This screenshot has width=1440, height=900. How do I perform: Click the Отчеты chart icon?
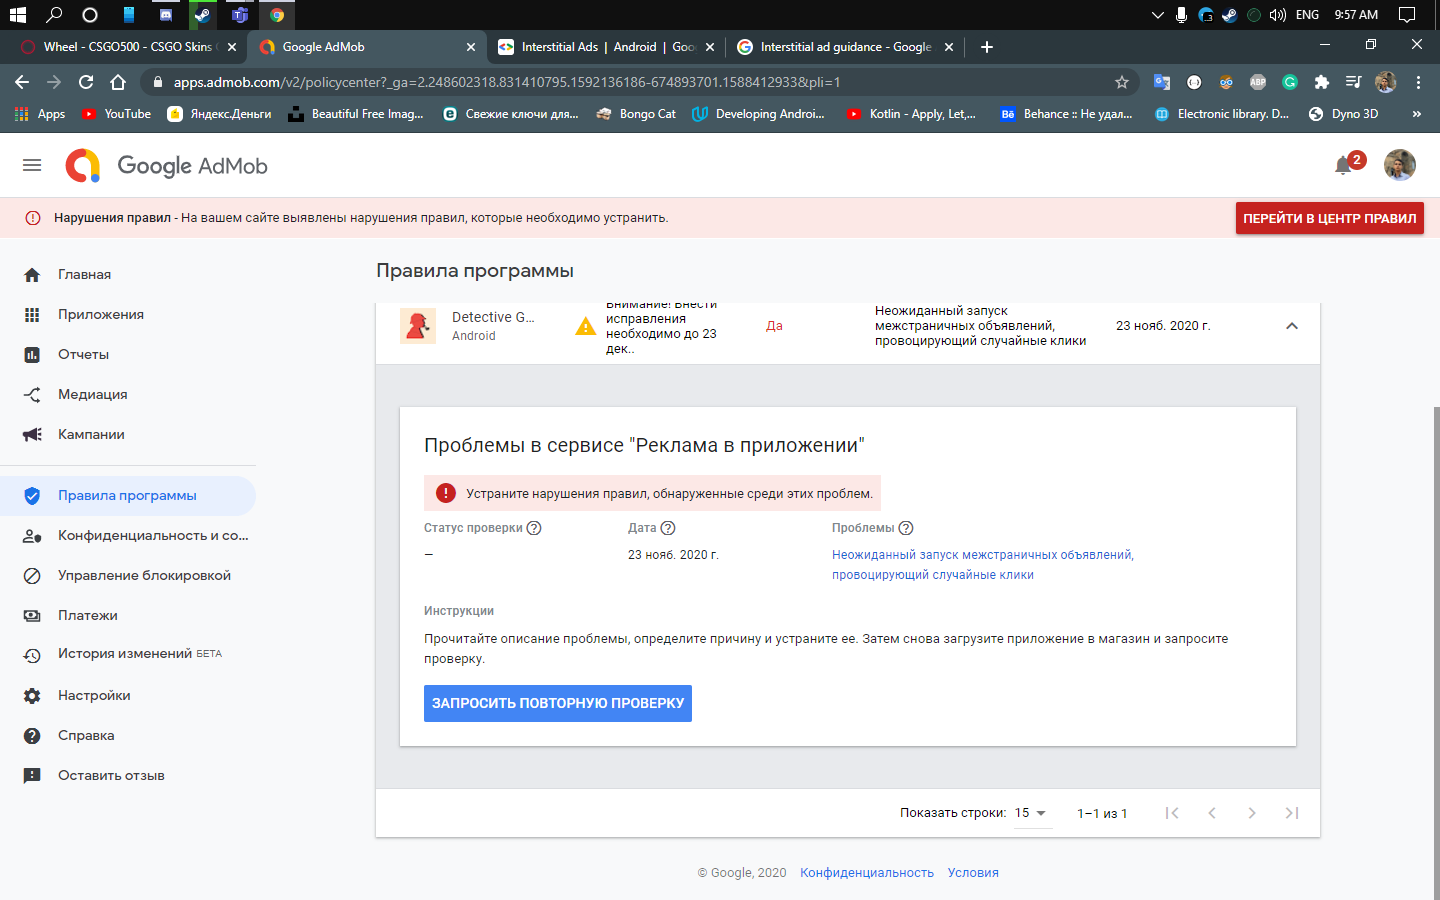(32, 355)
